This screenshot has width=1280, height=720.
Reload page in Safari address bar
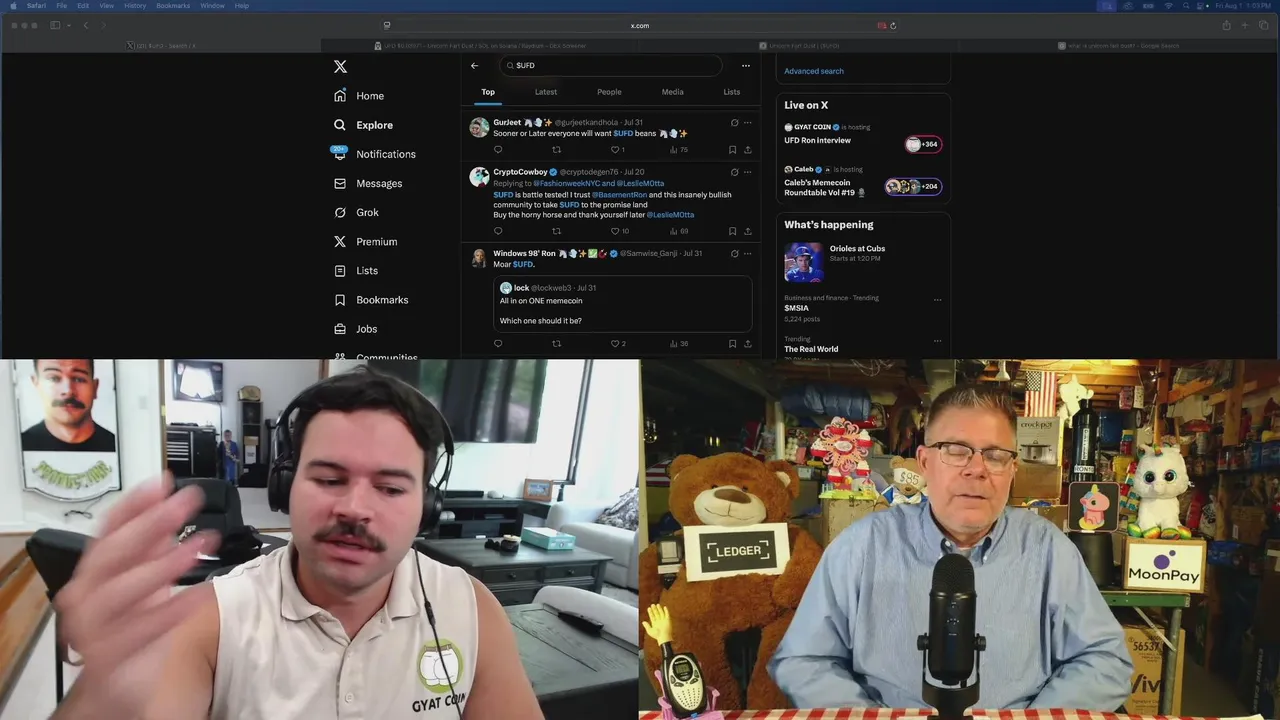point(893,26)
